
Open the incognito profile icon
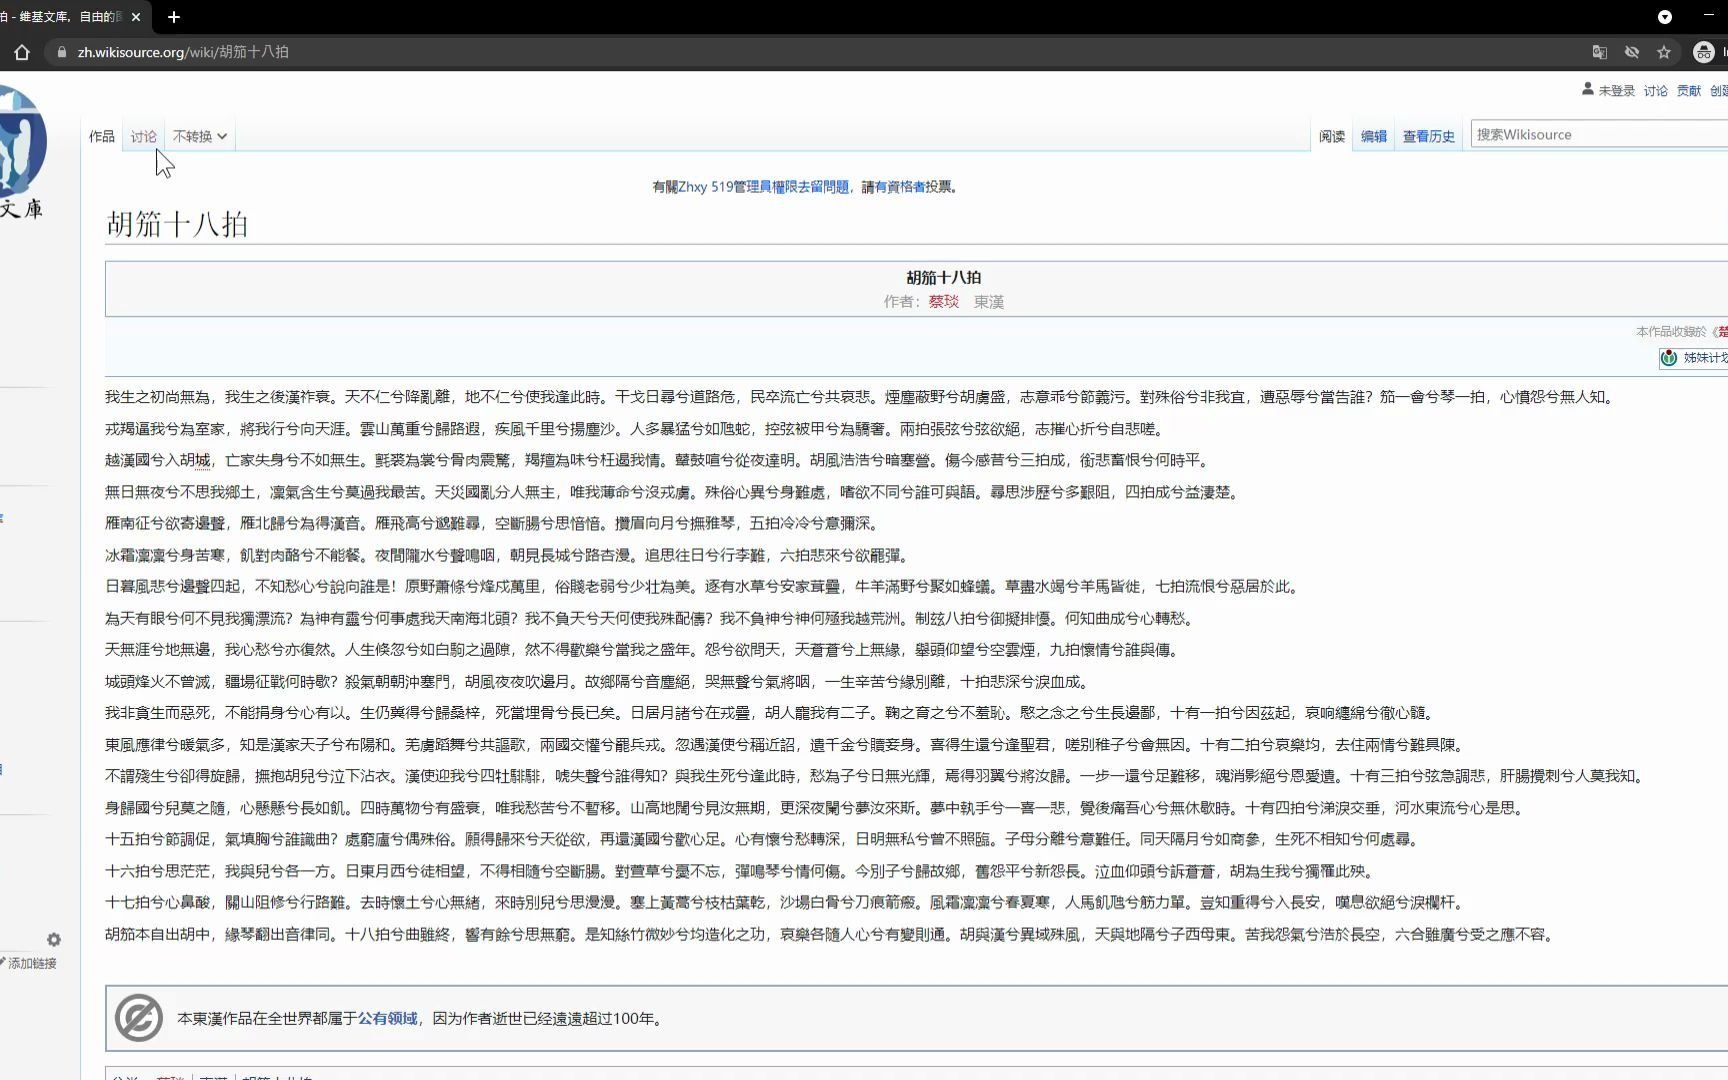(x=1704, y=52)
